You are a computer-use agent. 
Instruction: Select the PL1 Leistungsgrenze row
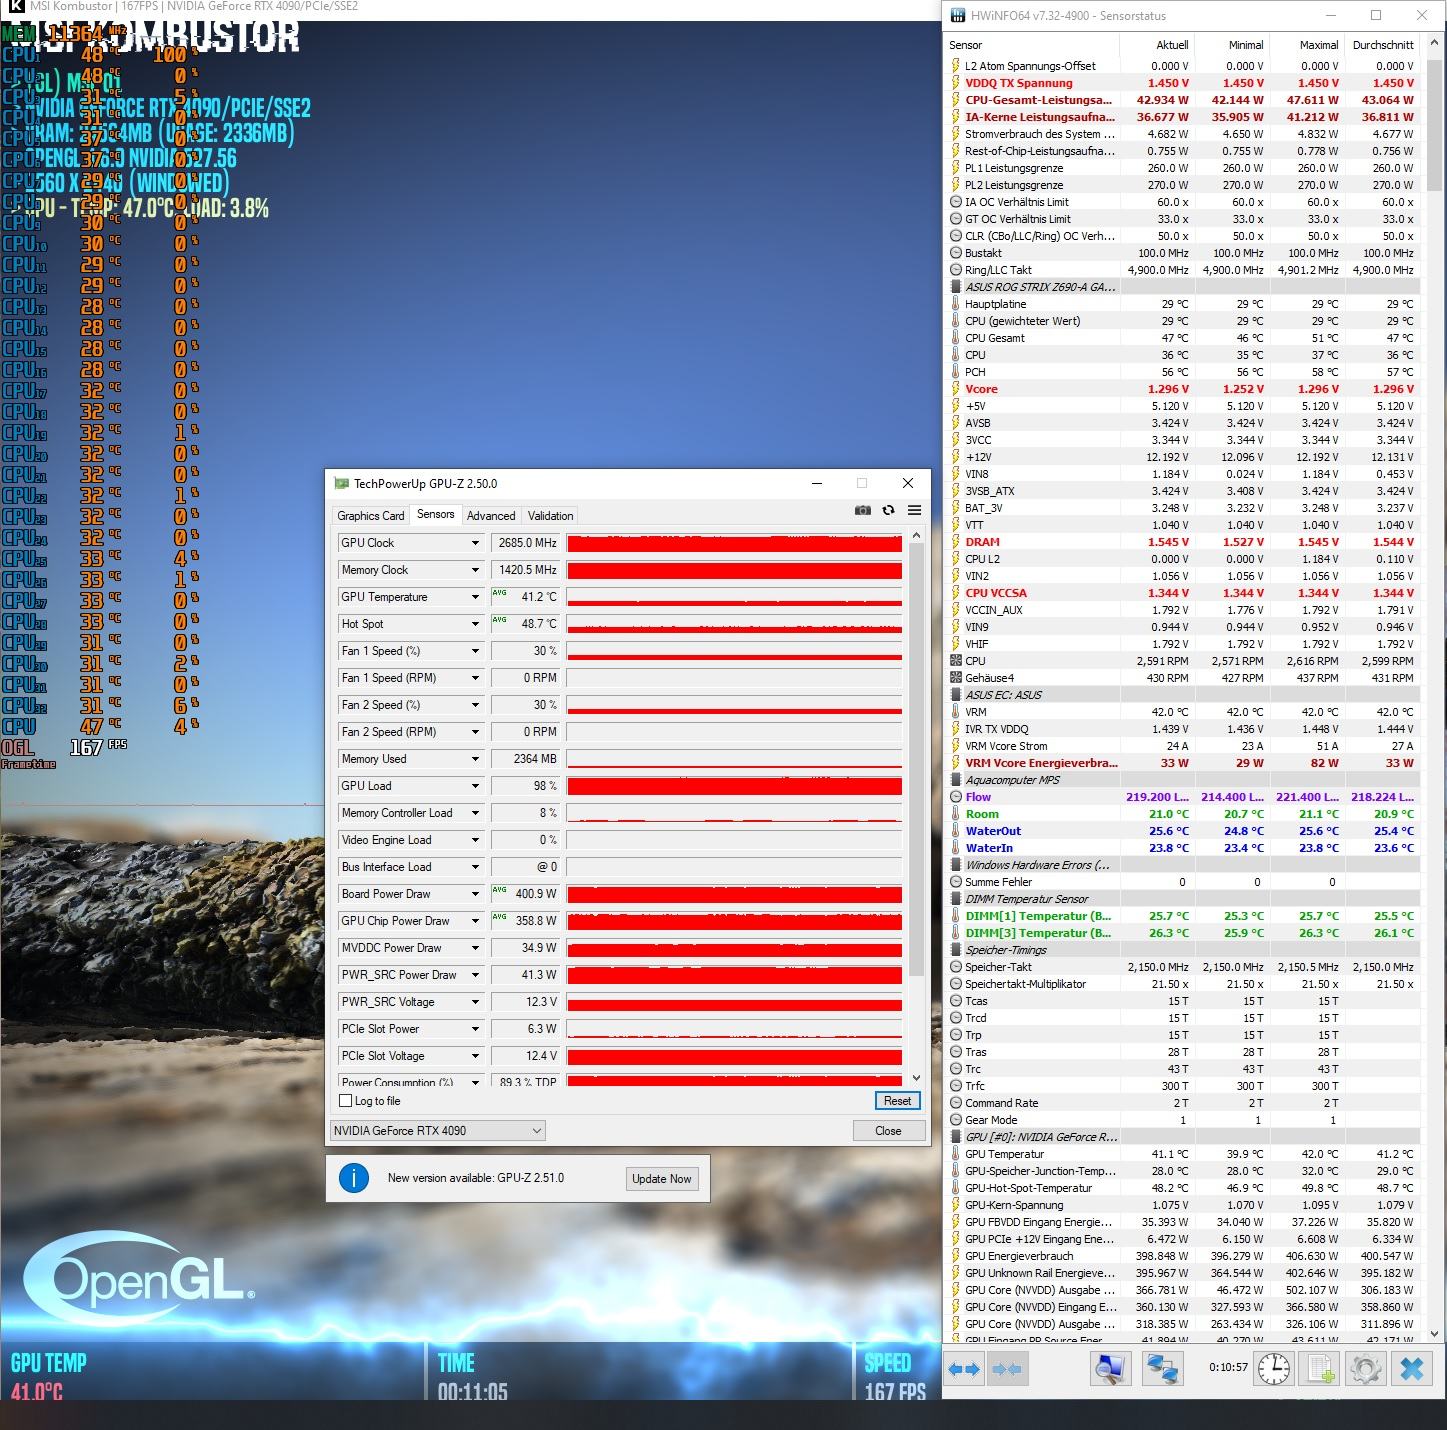click(1182, 168)
